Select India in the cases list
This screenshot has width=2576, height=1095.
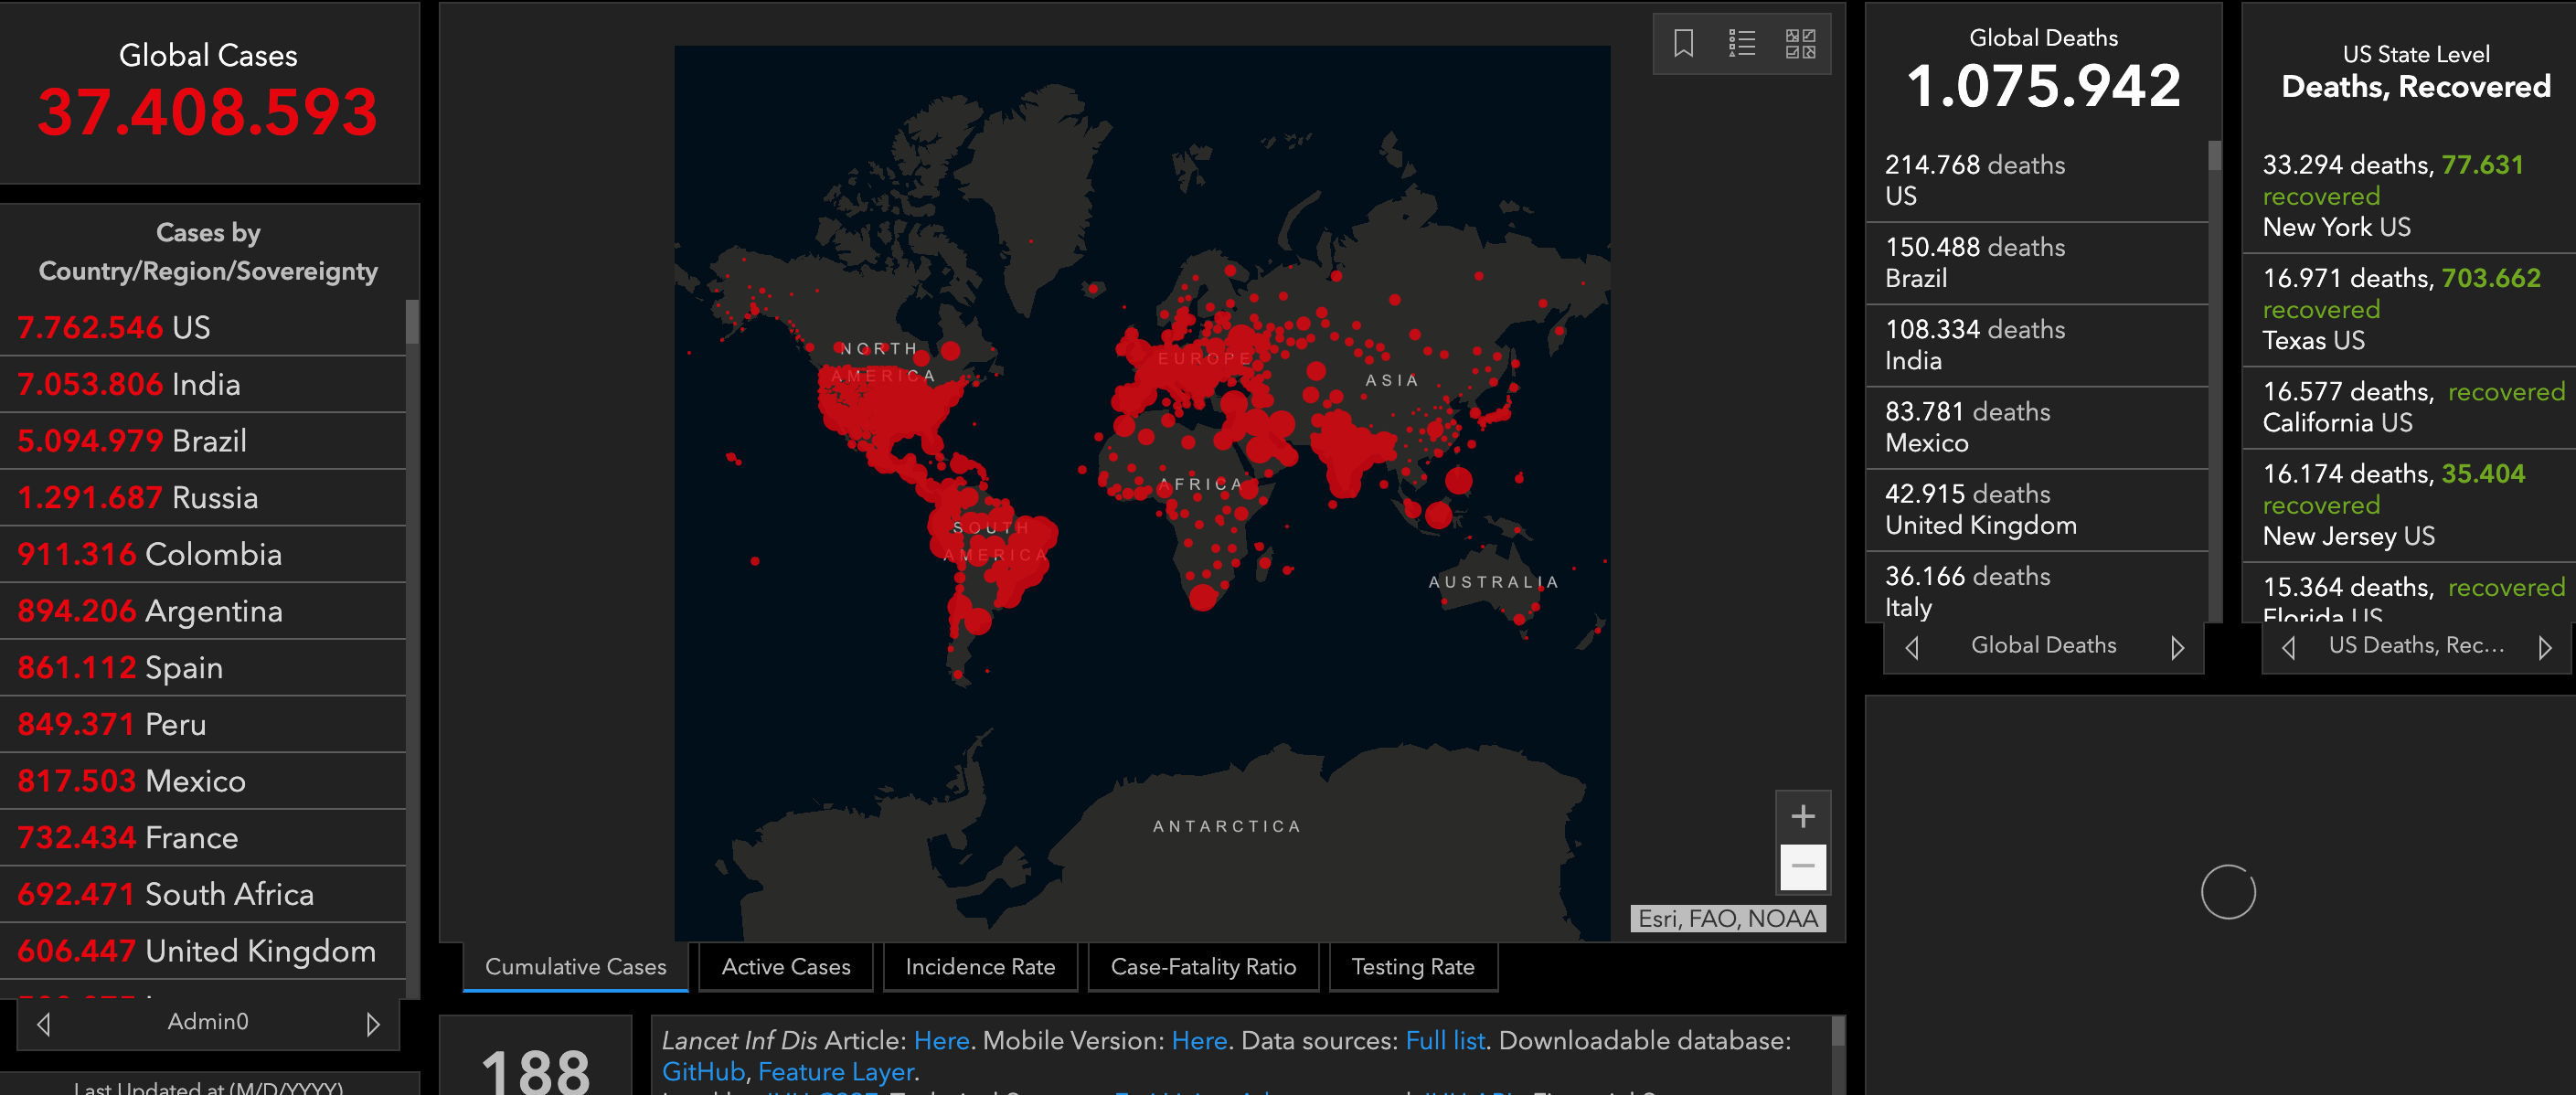pos(205,384)
